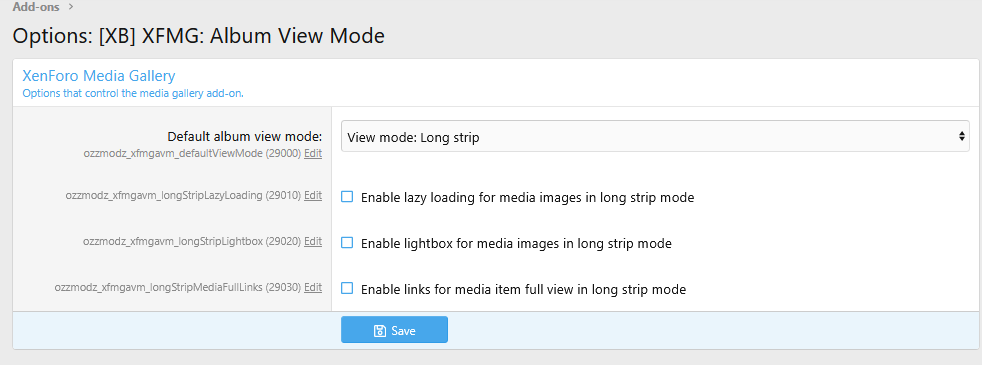
Task: Click the Options: [XB] XFMG page title
Action: pos(199,36)
